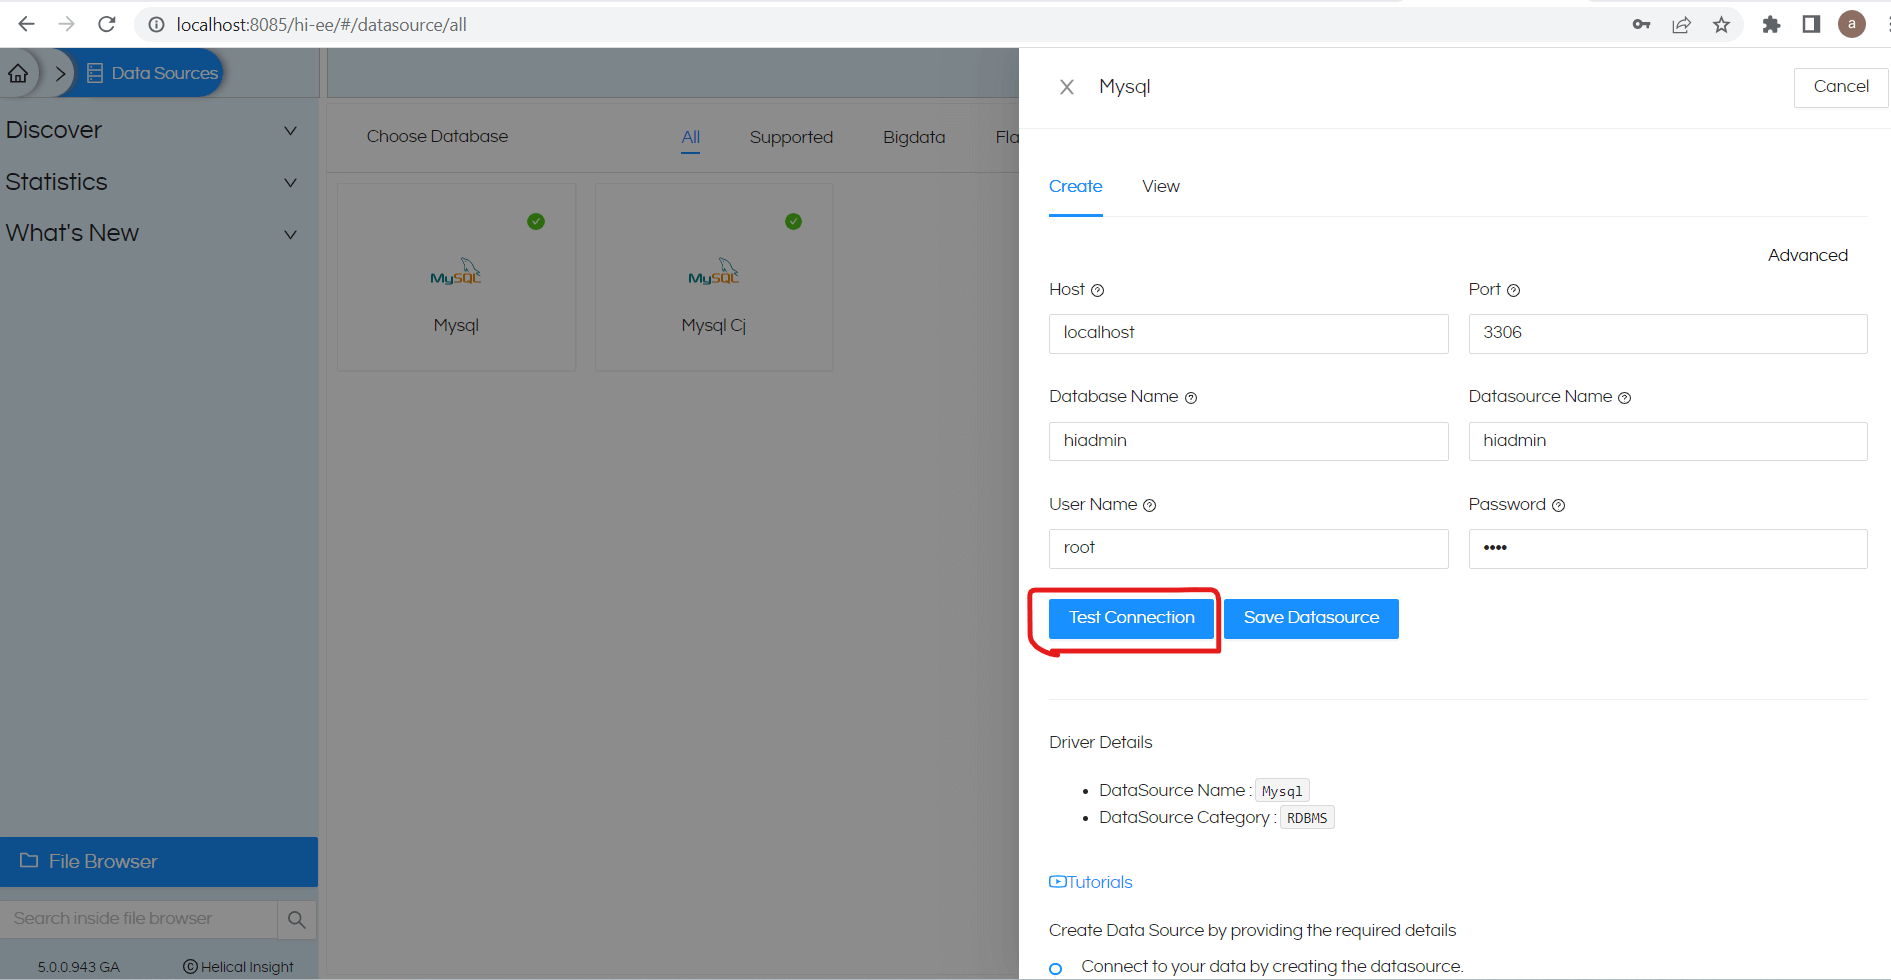Viewport: 1891px width, 980px height.
Task: Click the browser address bar URL
Action: tap(321, 25)
